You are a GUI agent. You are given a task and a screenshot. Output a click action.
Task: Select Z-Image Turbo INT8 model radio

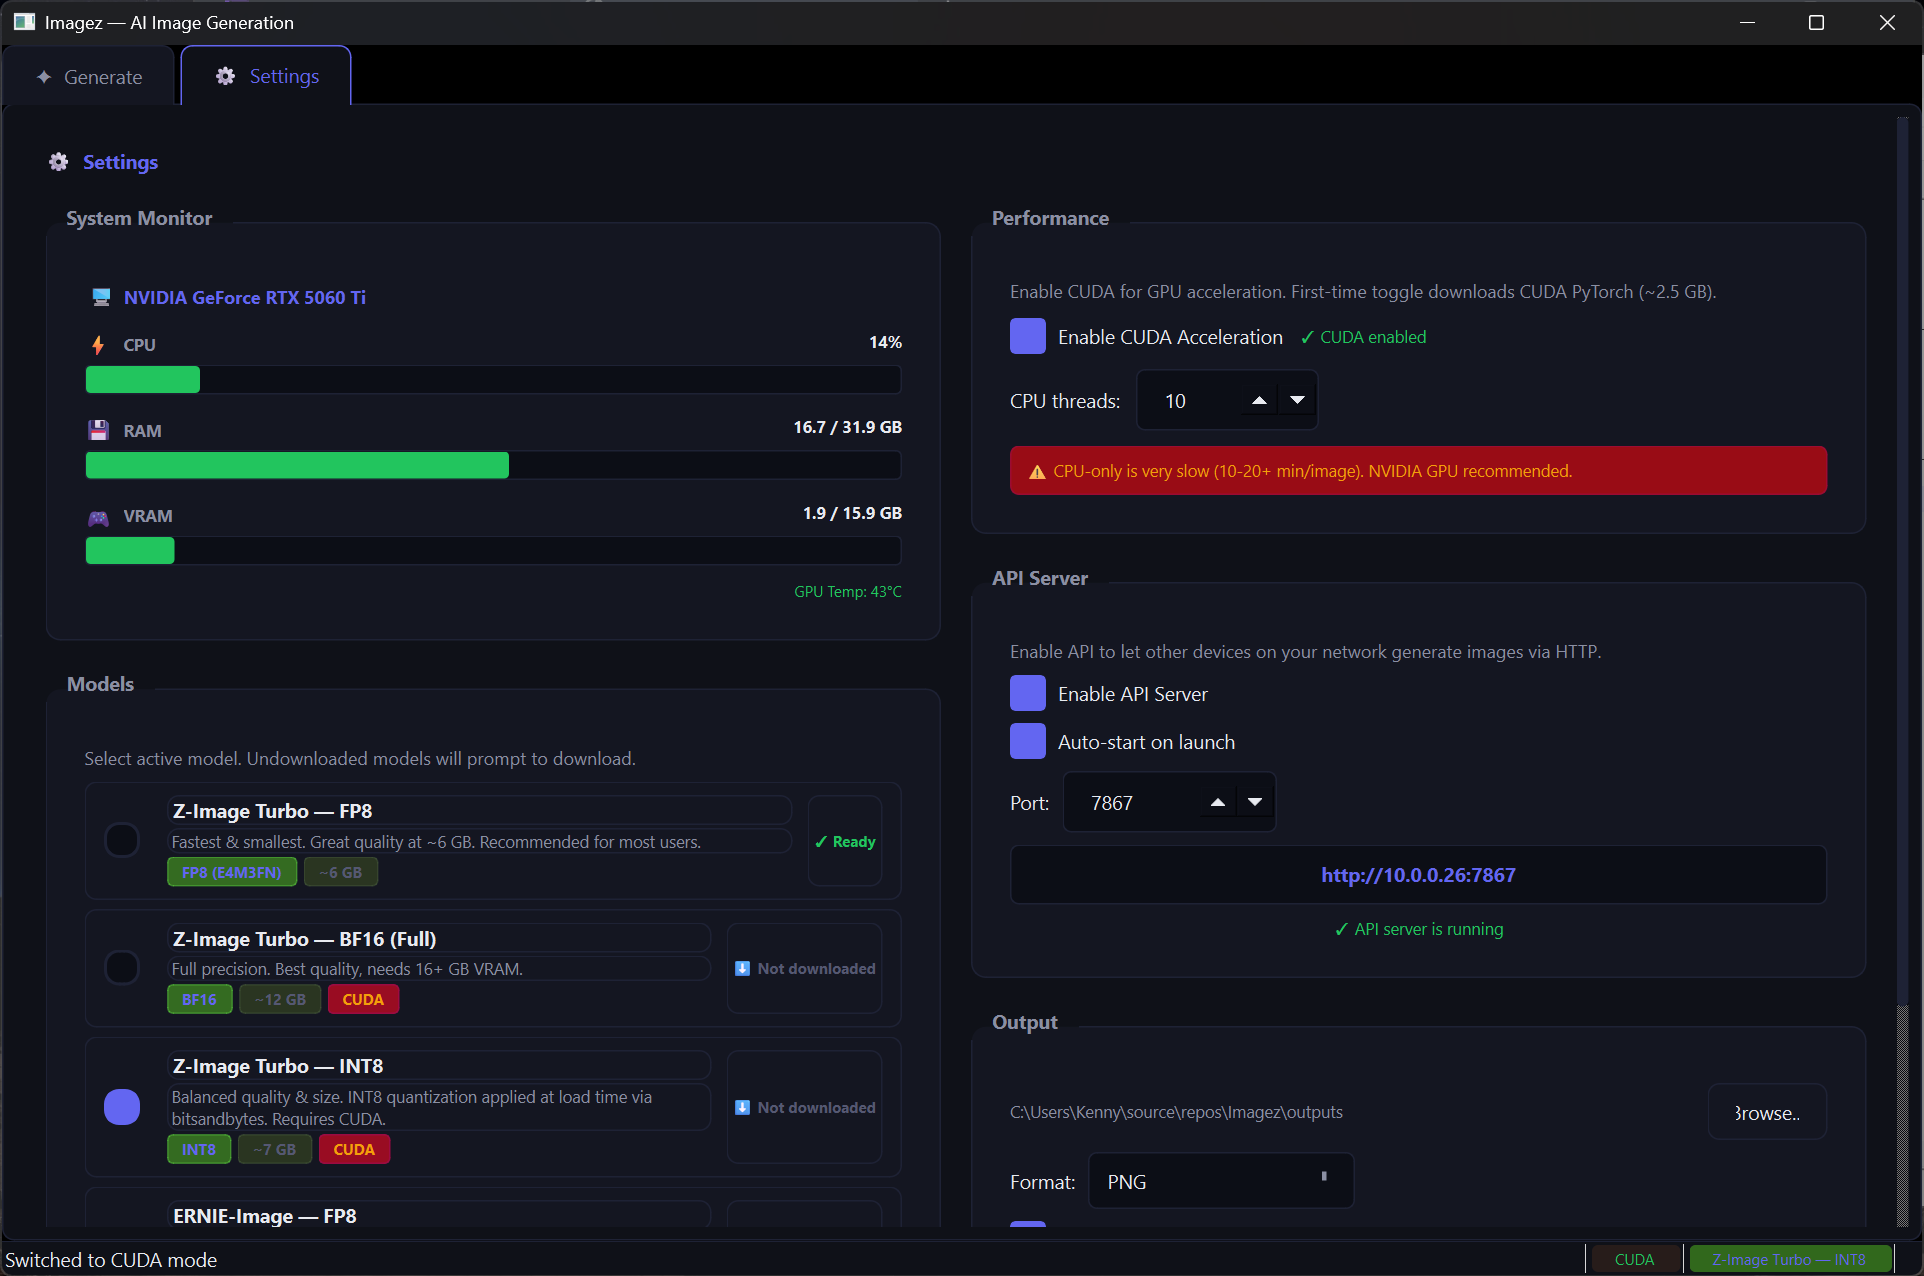tap(122, 1107)
